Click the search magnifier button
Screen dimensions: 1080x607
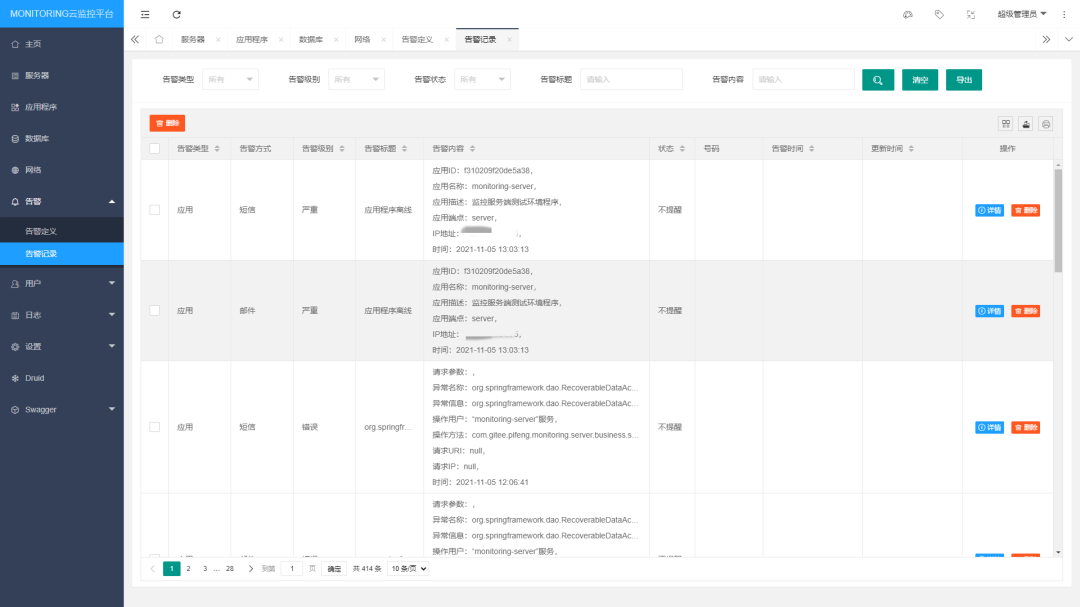click(x=878, y=80)
